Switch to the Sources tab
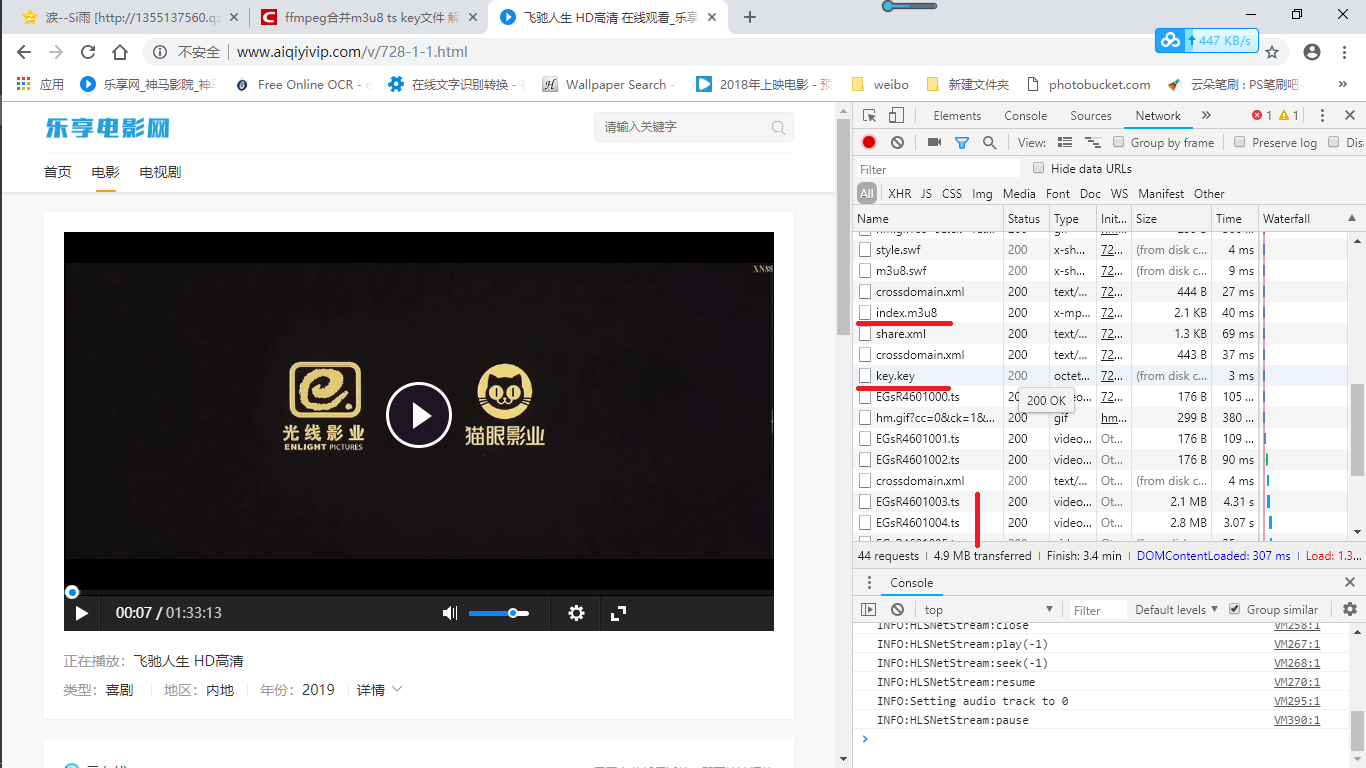Screen dimensions: 1366x768 coord(1090,116)
